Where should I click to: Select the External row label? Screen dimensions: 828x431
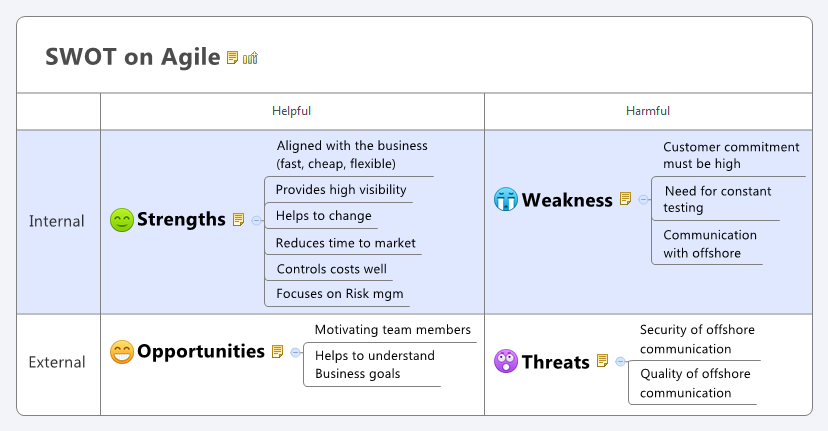57,362
